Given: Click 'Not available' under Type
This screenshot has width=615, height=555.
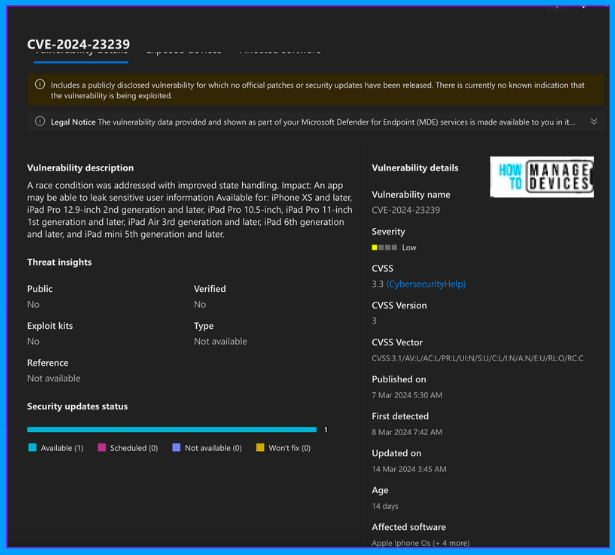Looking at the screenshot, I should 220,342.
